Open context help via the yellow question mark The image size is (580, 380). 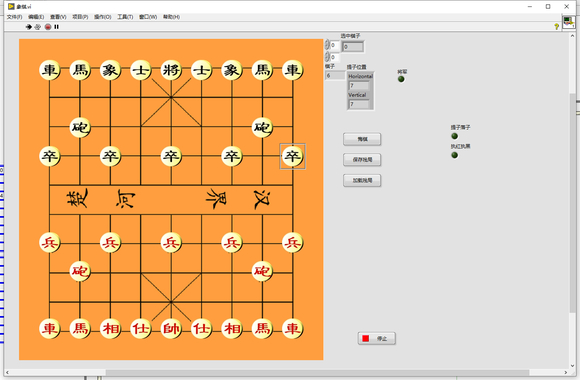[556, 26]
